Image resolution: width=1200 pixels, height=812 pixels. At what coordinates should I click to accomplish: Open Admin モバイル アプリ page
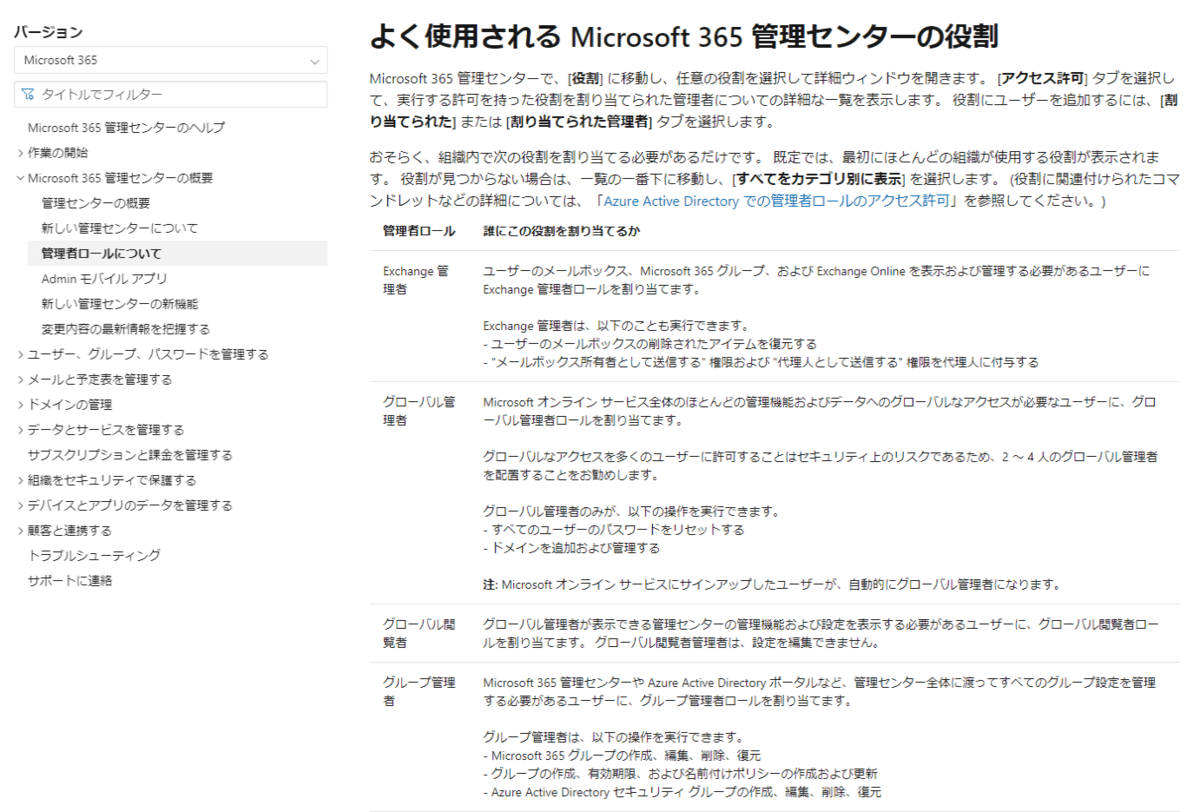(104, 279)
